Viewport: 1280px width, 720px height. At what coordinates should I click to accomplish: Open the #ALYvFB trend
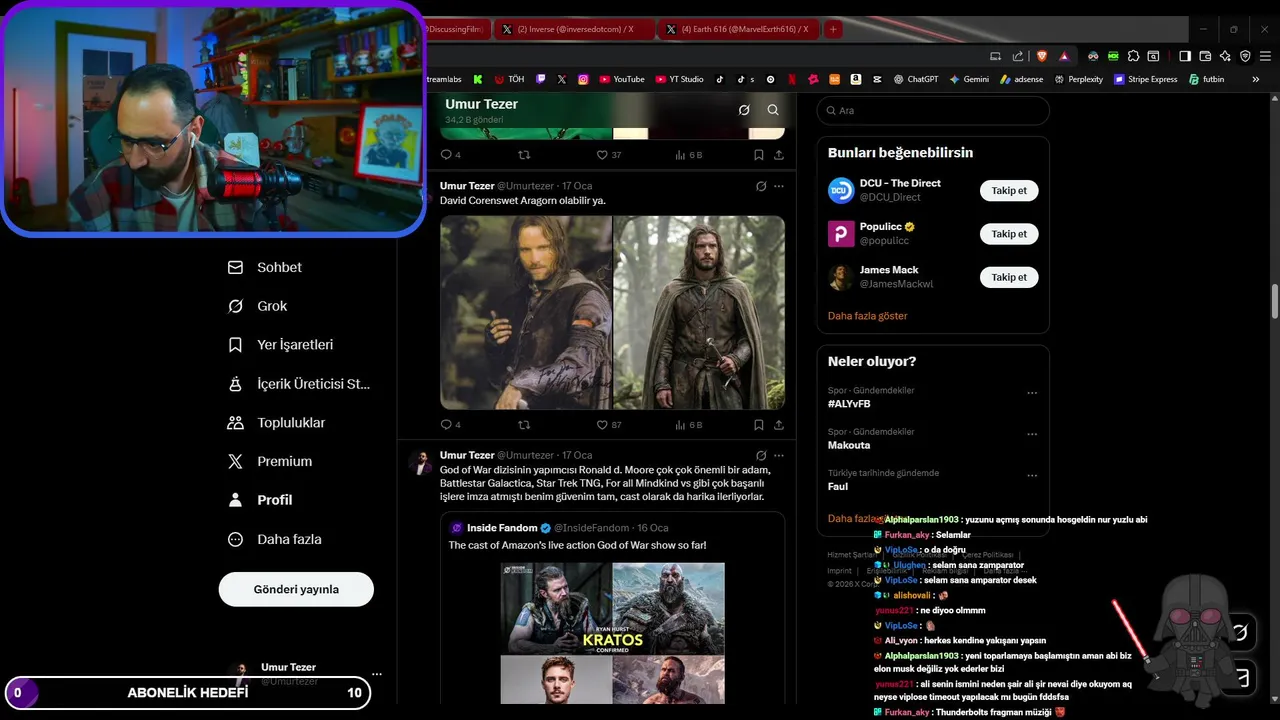849,404
